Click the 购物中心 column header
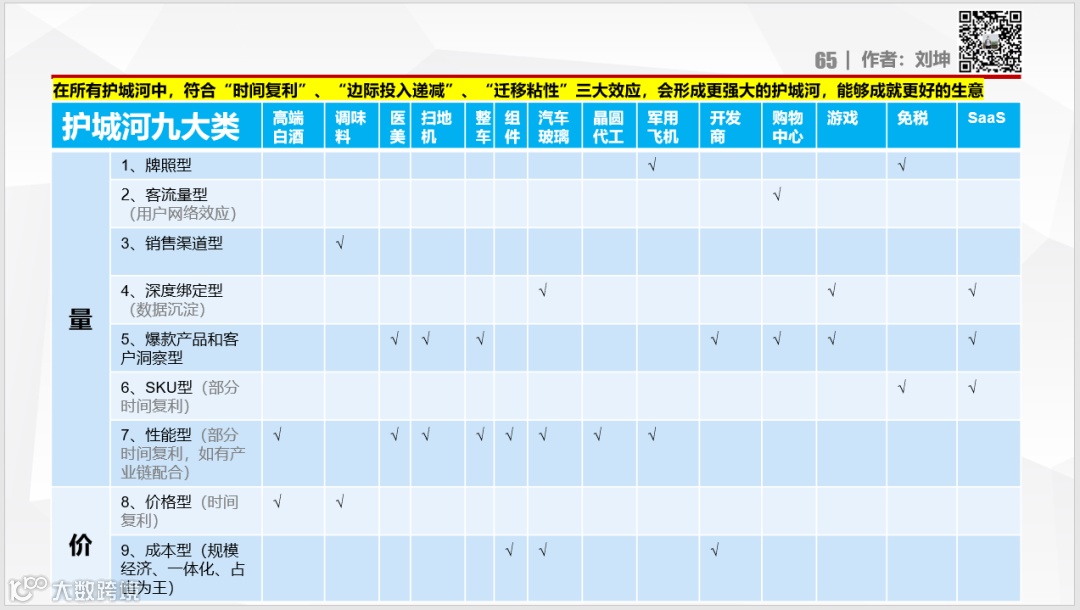This screenshot has height=610, width=1080. (787, 127)
